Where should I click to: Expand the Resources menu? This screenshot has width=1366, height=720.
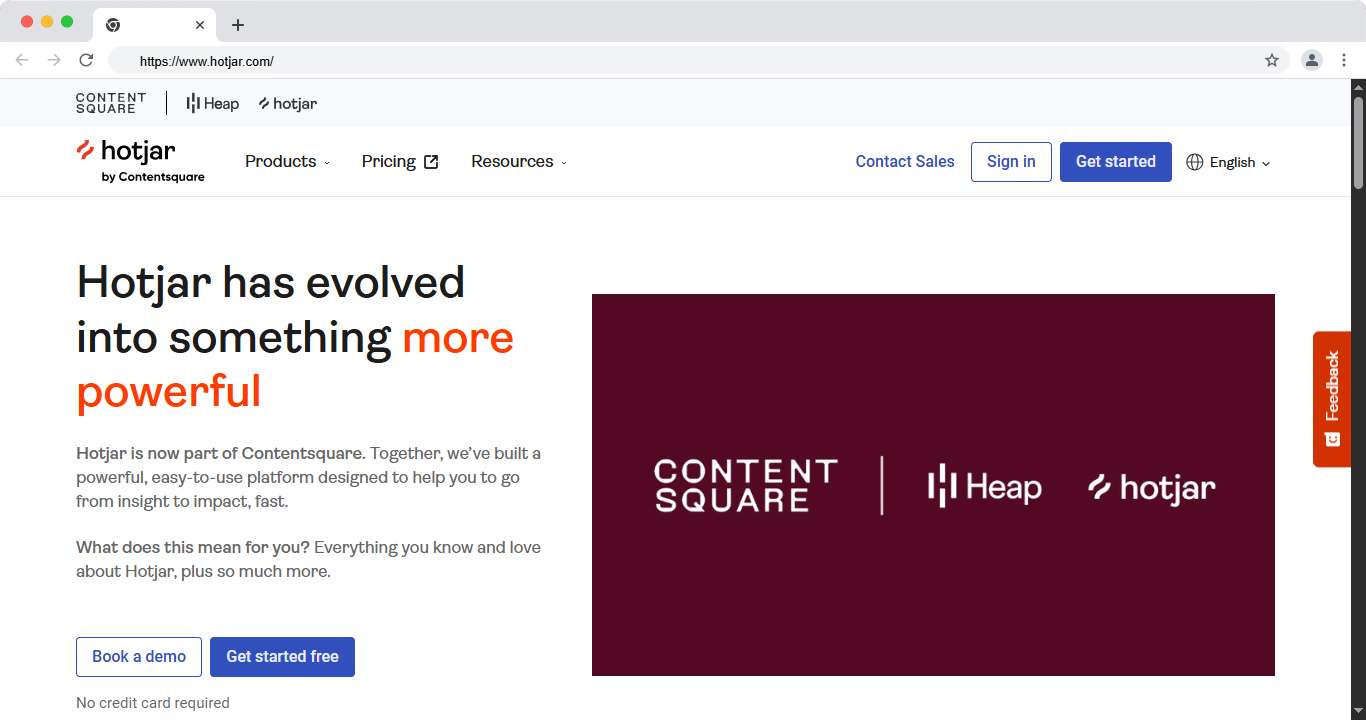click(519, 162)
